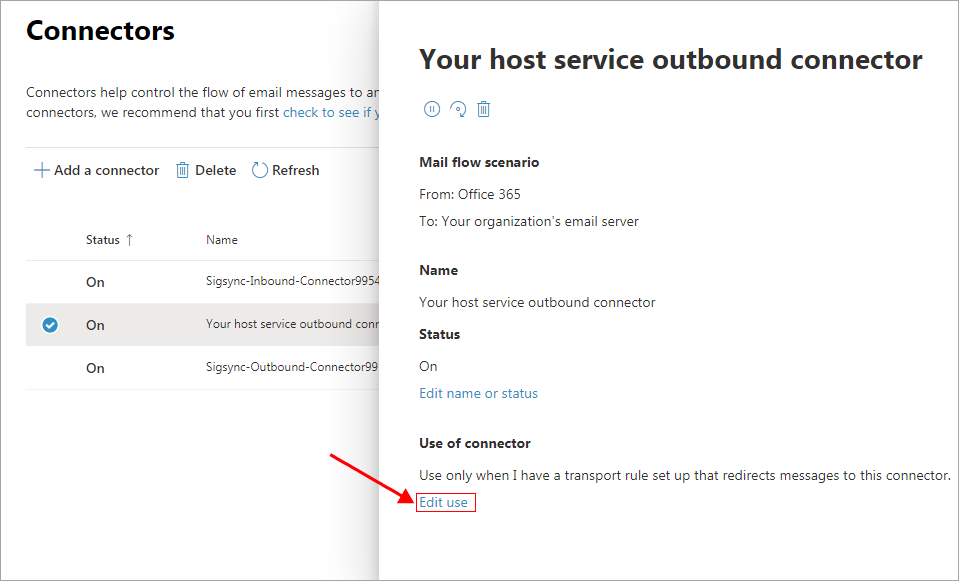Click On status of Sigsync-Inbound row
The width and height of the screenshot is (959, 581).
point(95,282)
